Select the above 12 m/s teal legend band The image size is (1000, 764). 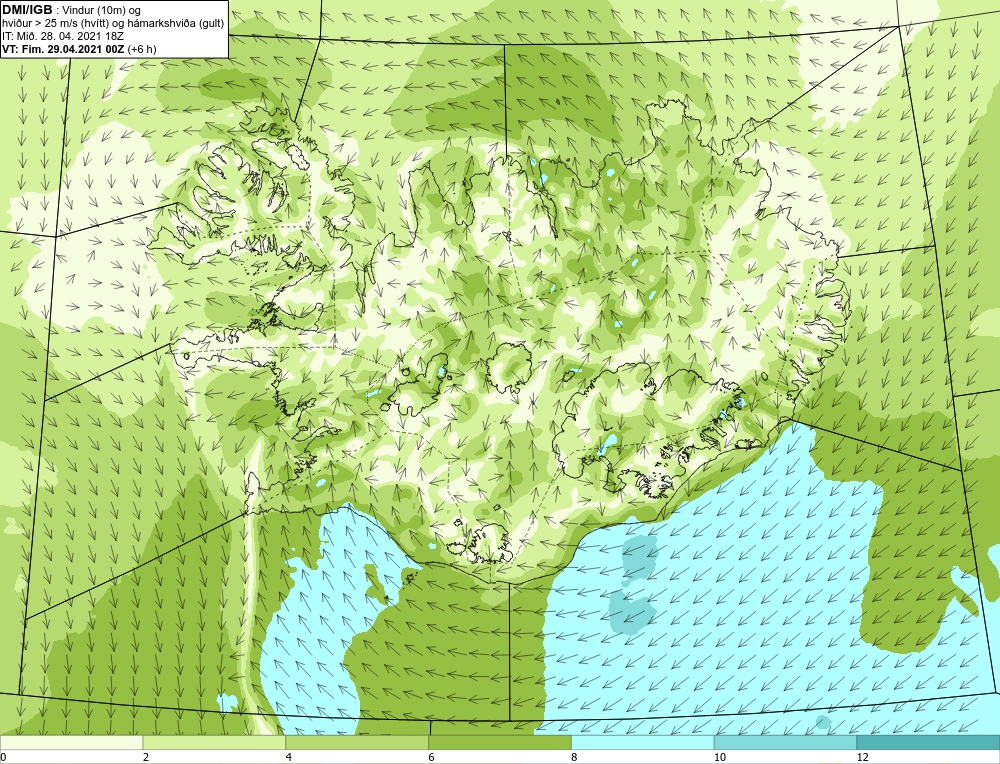929,743
